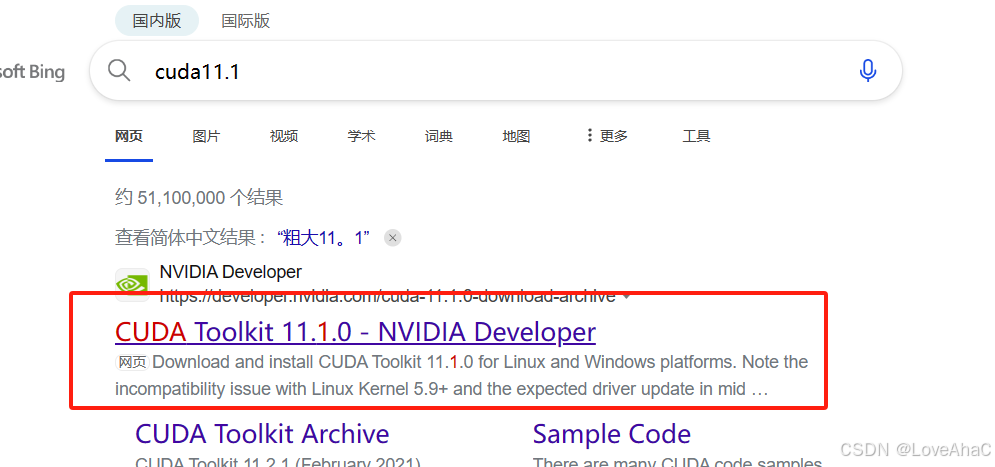Click the NVIDIA Developer site favicon
Image resolution: width=995 pixels, height=467 pixels.
click(x=132, y=284)
